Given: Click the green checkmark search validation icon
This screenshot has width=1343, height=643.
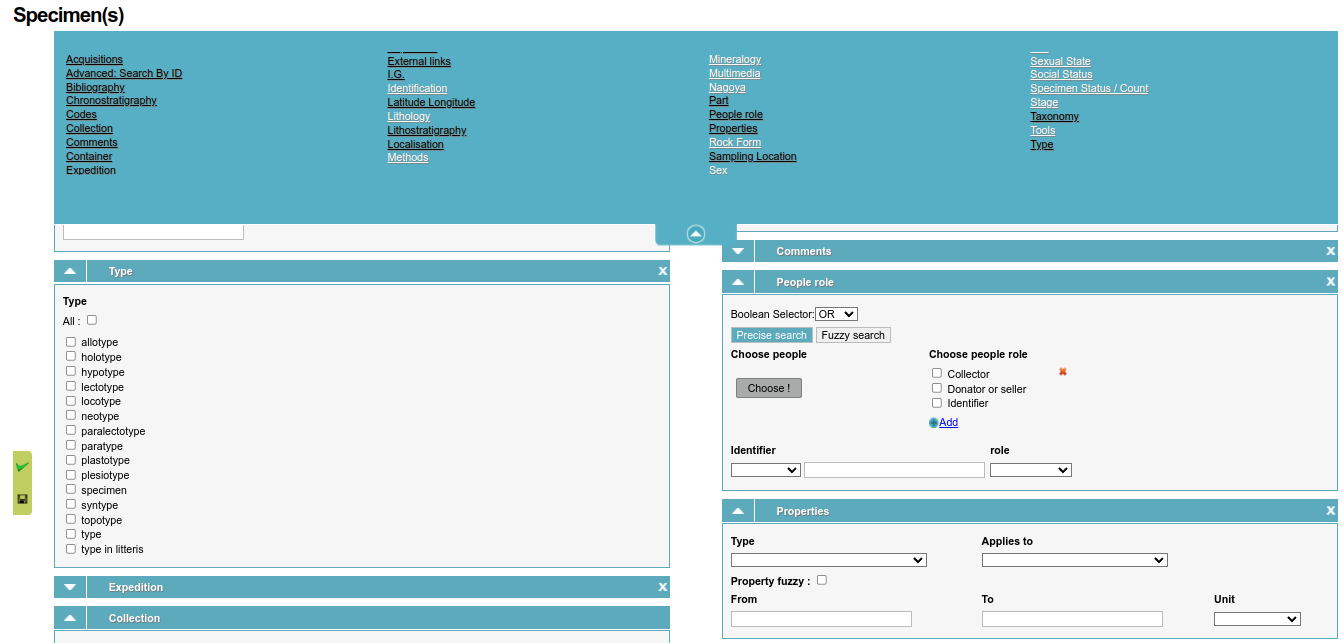Looking at the screenshot, I should point(21,466).
